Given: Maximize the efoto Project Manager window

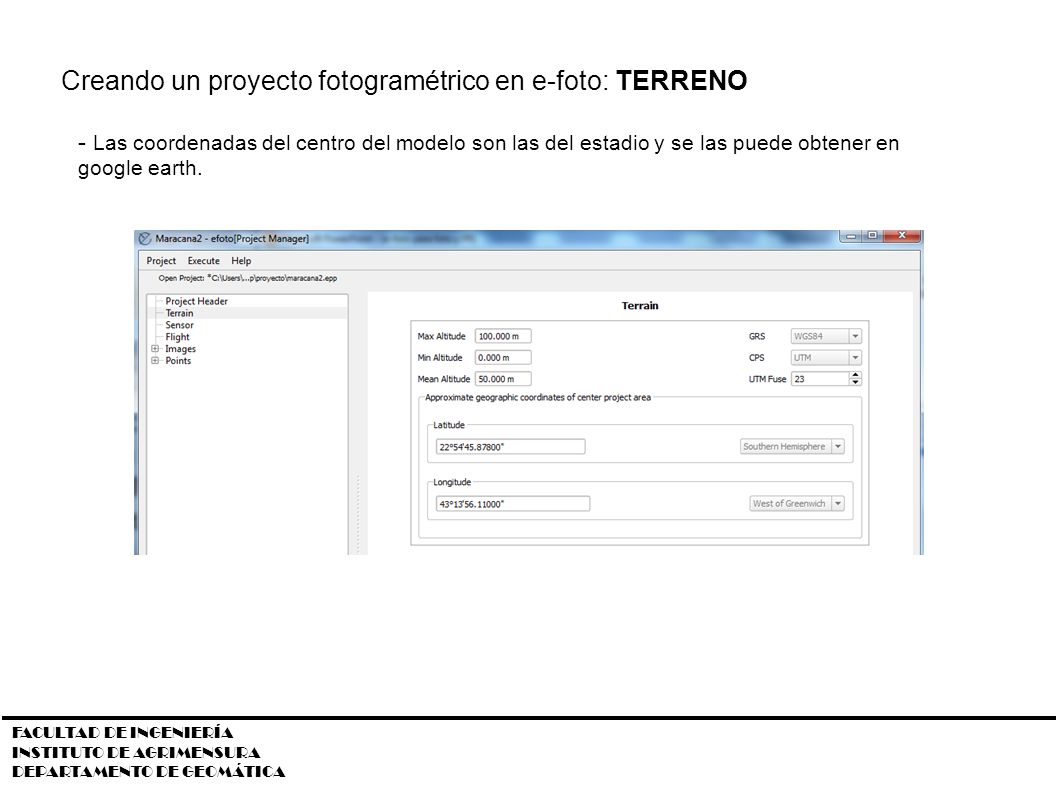Looking at the screenshot, I should pyautogui.click(x=872, y=236).
